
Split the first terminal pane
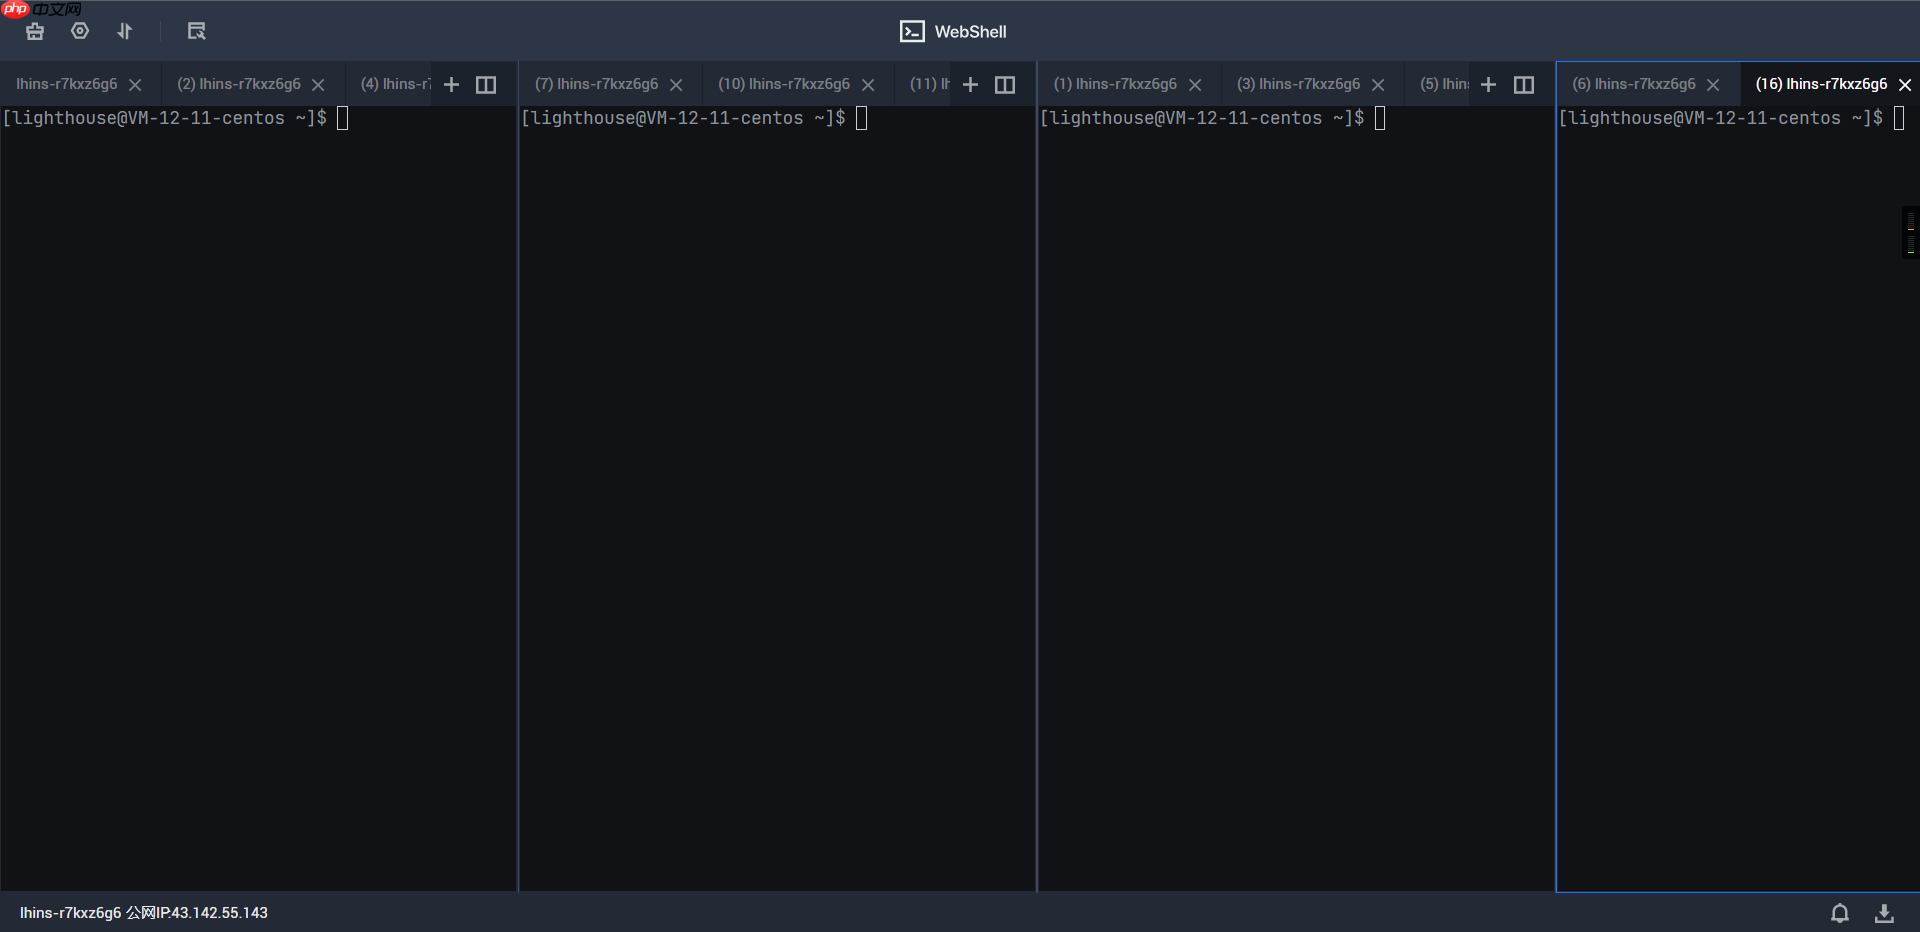[486, 85]
